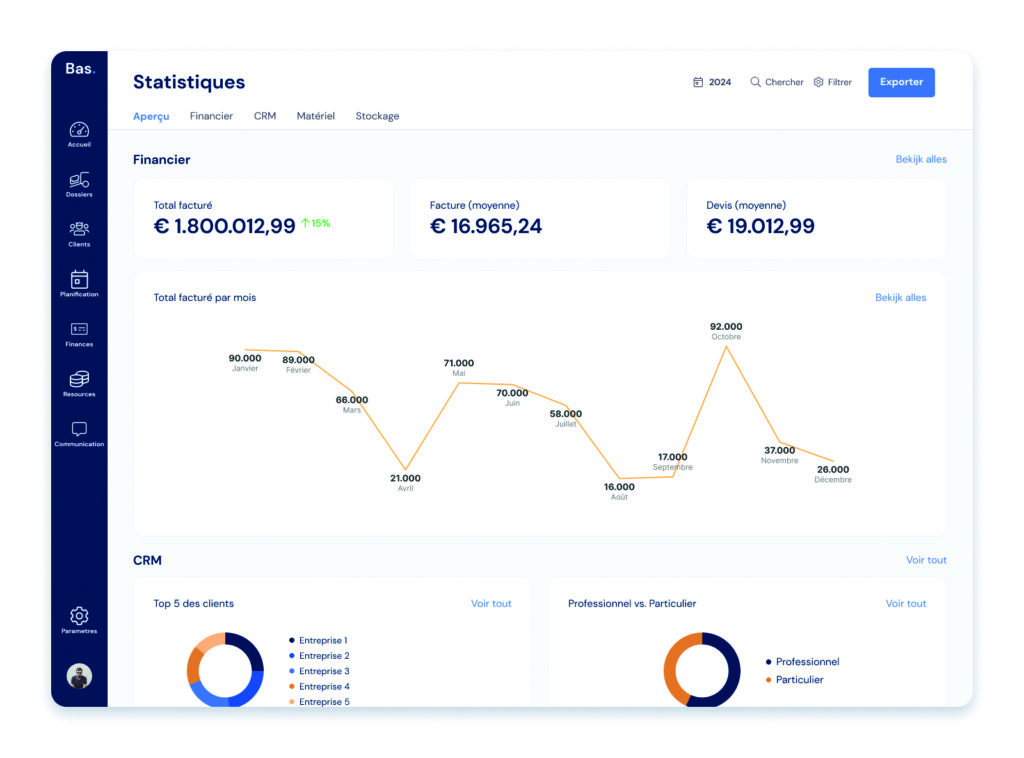Click the Octobre 92.000 data point
Image resolution: width=1024 pixels, height=758 pixels.
pyautogui.click(x=725, y=347)
